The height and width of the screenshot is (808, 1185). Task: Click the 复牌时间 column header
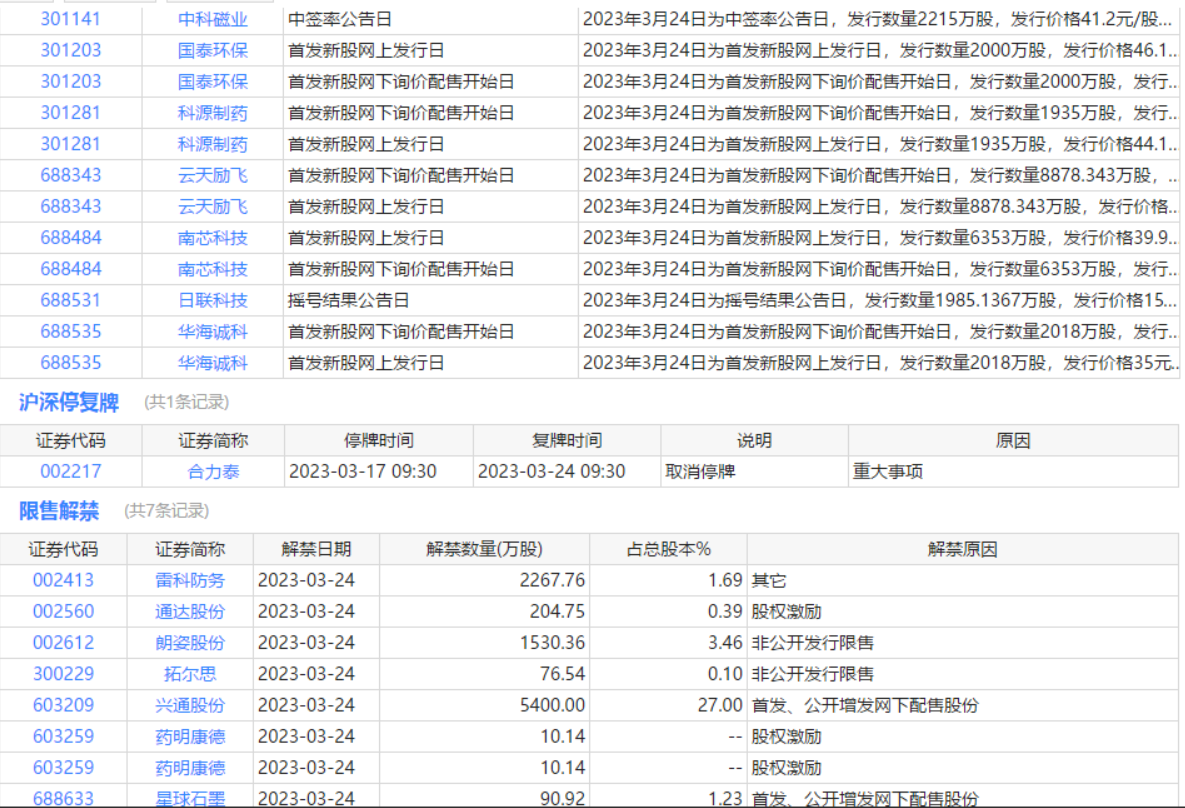click(x=567, y=441)
